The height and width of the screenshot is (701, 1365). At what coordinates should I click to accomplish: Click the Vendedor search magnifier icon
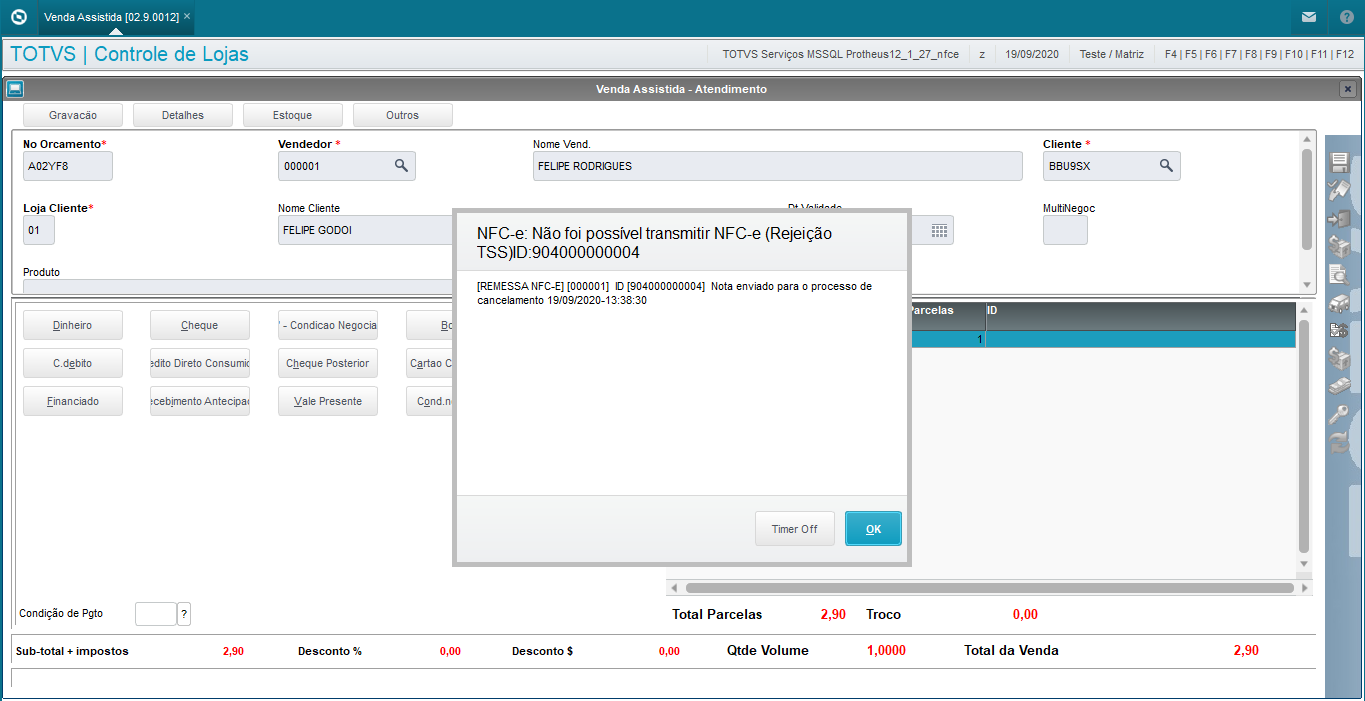pos(401,166)
